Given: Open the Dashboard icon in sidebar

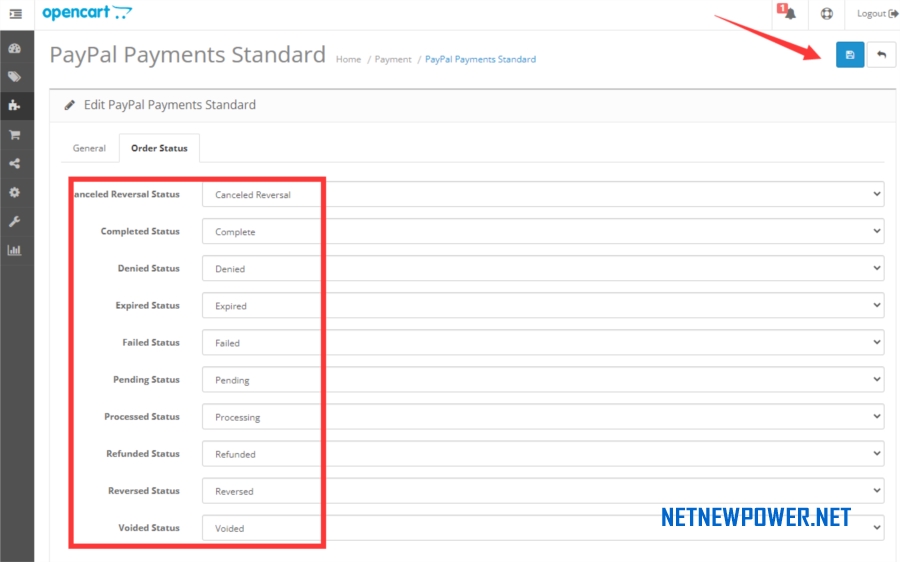Looking at the screenshot, I should [15, 49].
